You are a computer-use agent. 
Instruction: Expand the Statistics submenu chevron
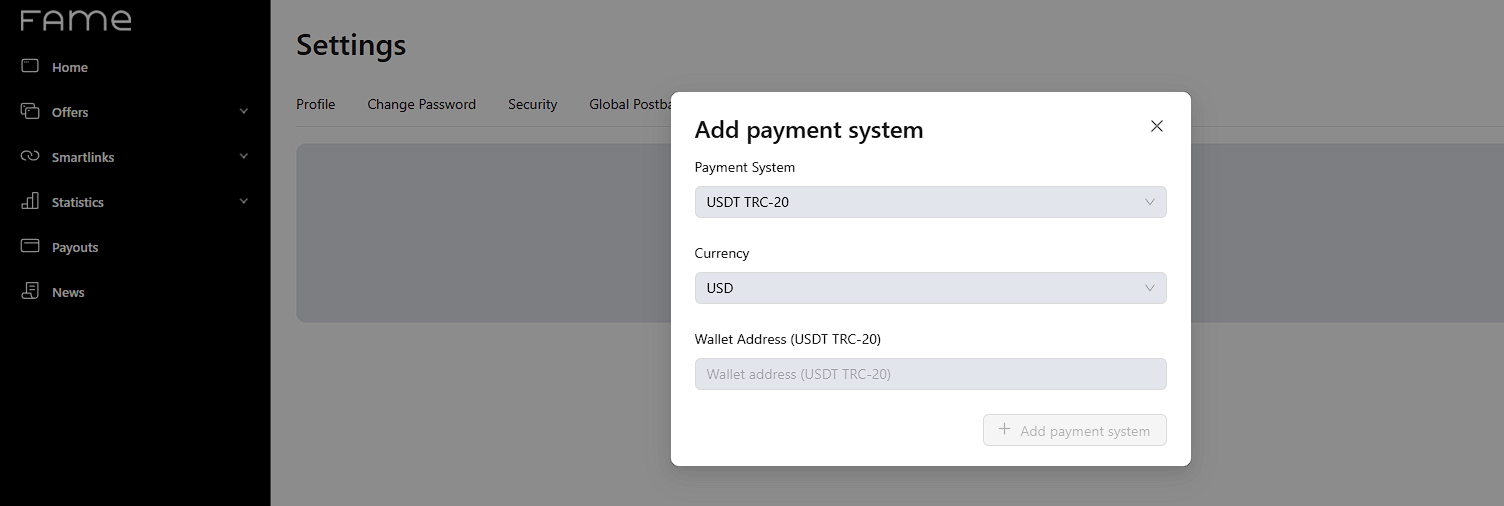tap(244, 202)
